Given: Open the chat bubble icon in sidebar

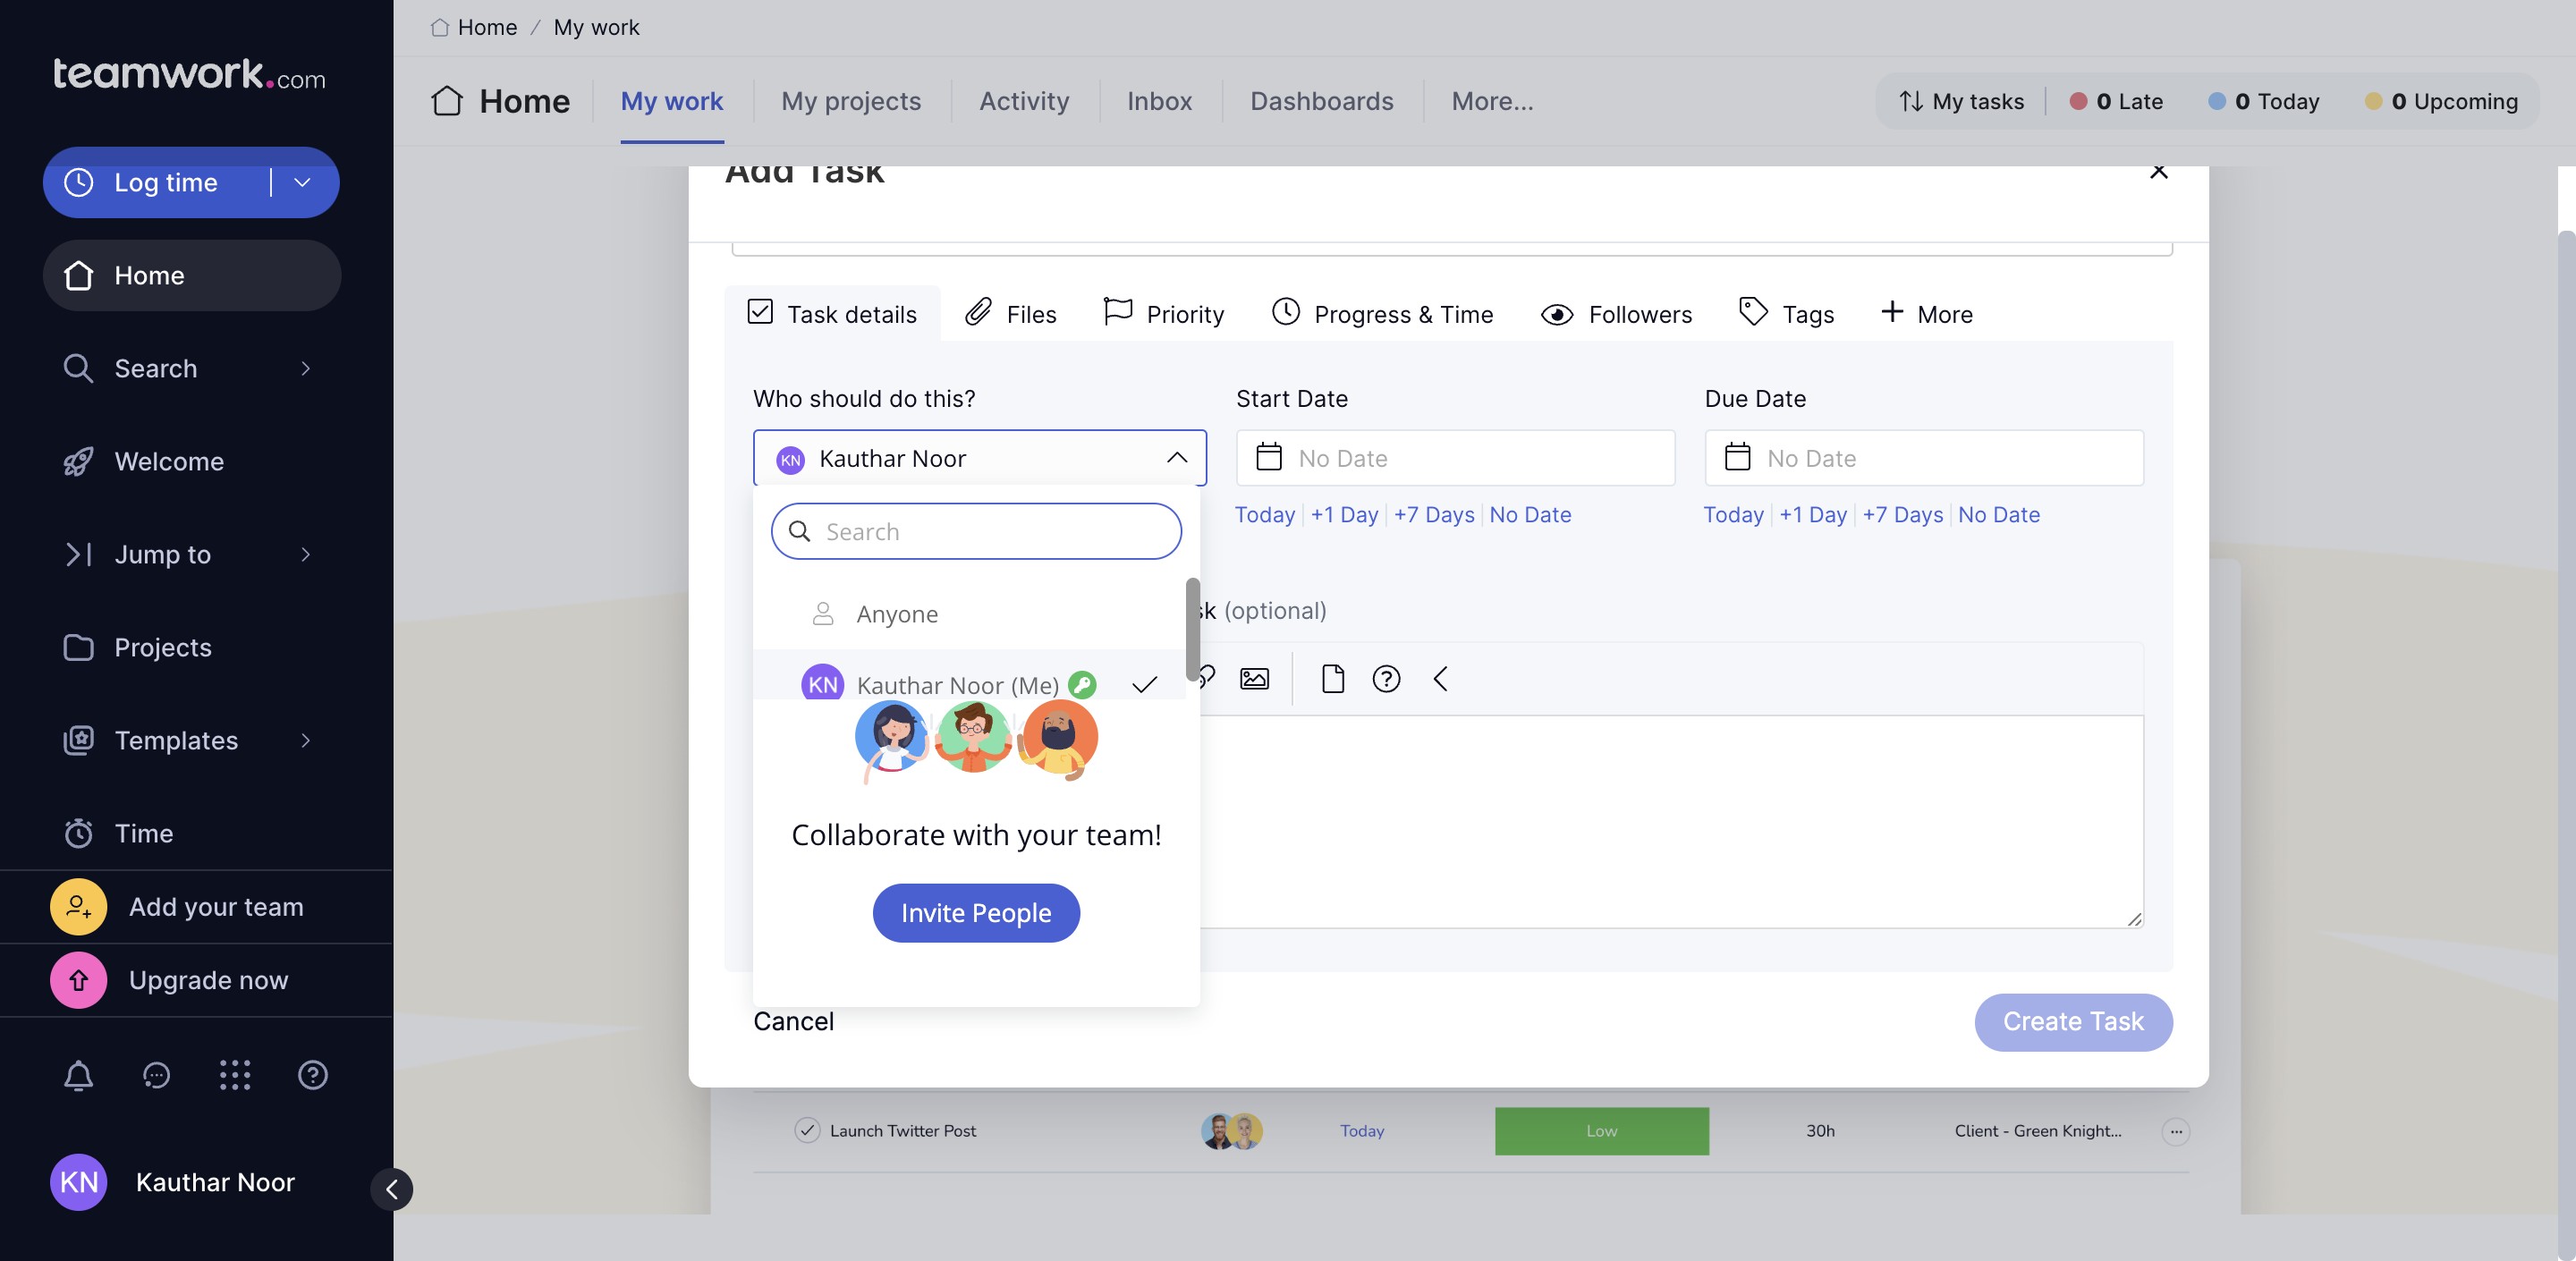Looking at the screenshot, I should pyautogui.click(x=156, y=1075).
